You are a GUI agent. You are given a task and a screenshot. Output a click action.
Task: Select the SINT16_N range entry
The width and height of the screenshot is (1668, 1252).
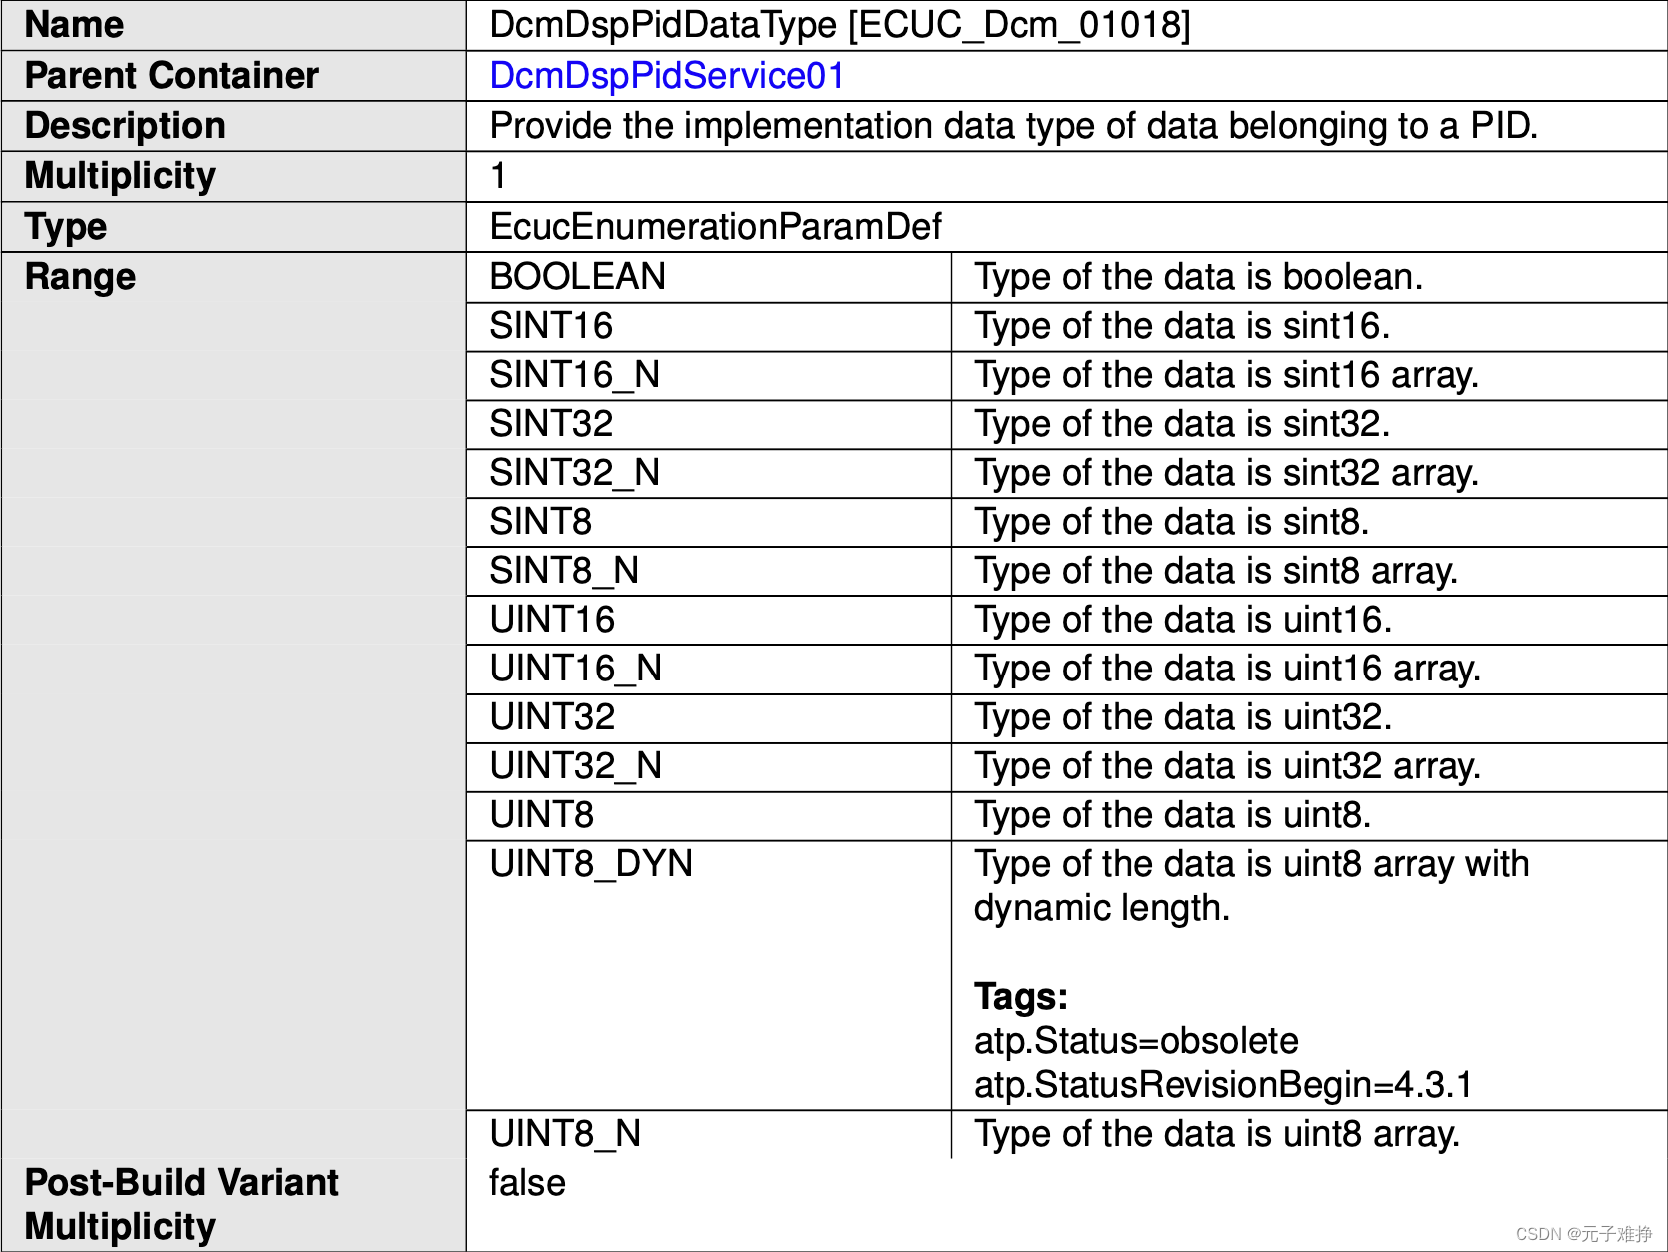pos(574,375)
